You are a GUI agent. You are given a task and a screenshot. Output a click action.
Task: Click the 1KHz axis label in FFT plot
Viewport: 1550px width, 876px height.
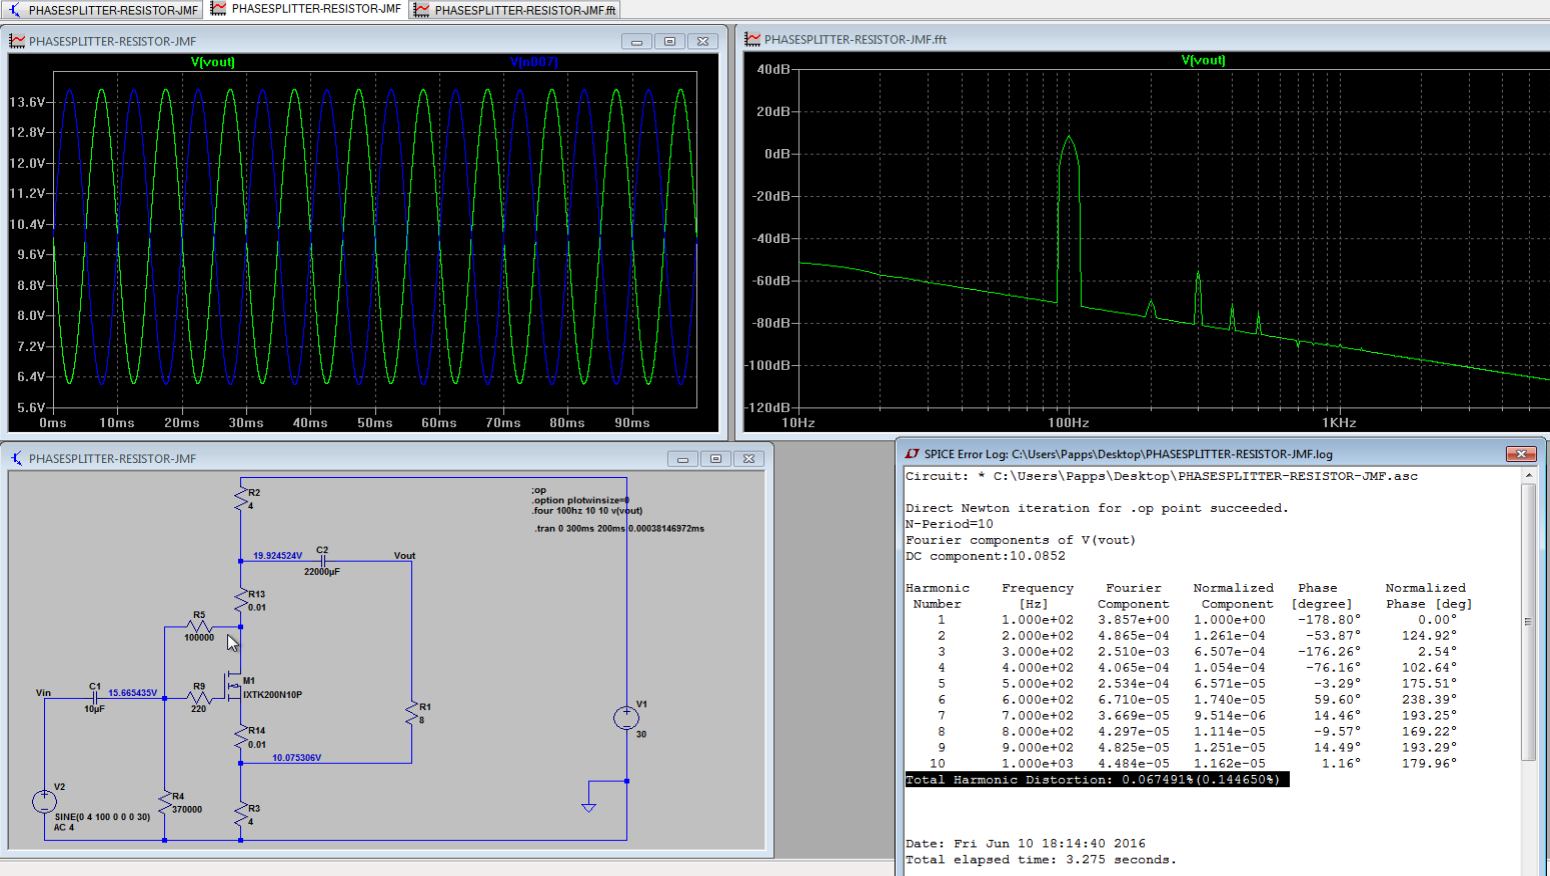(x=1339, y=423)
